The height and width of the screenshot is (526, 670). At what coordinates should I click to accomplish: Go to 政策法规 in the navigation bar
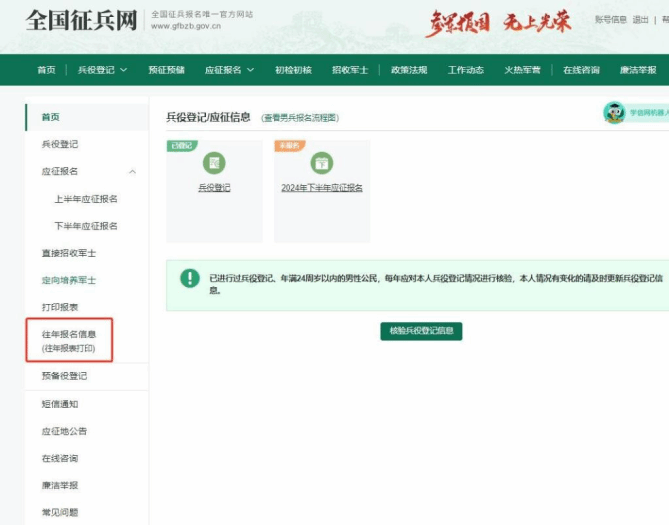tap(408, 70)
